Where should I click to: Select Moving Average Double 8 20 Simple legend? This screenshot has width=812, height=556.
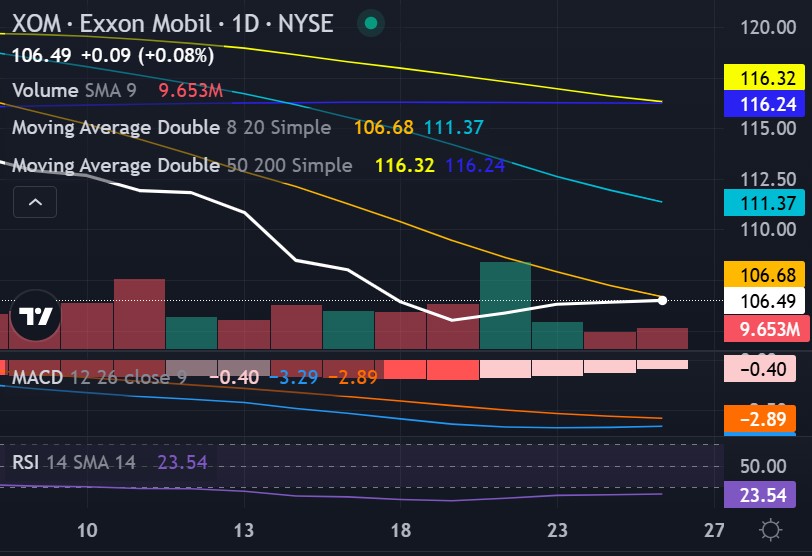click(x=170, y=128)
